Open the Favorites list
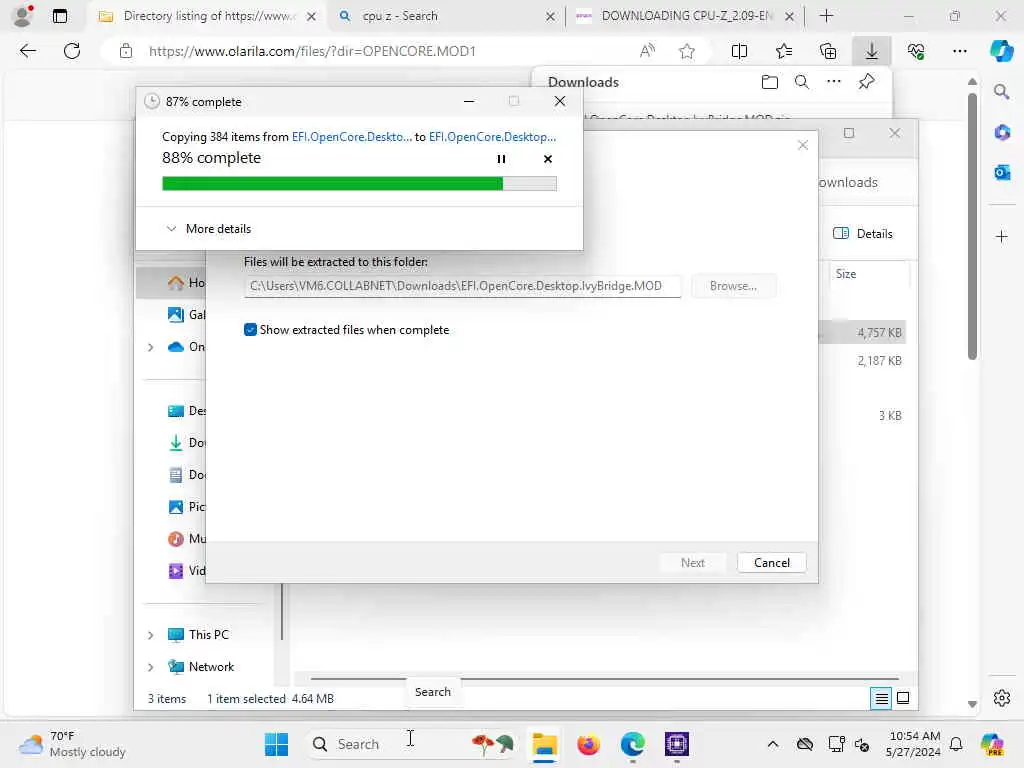The image size is (1024, 768). point(784,51)
